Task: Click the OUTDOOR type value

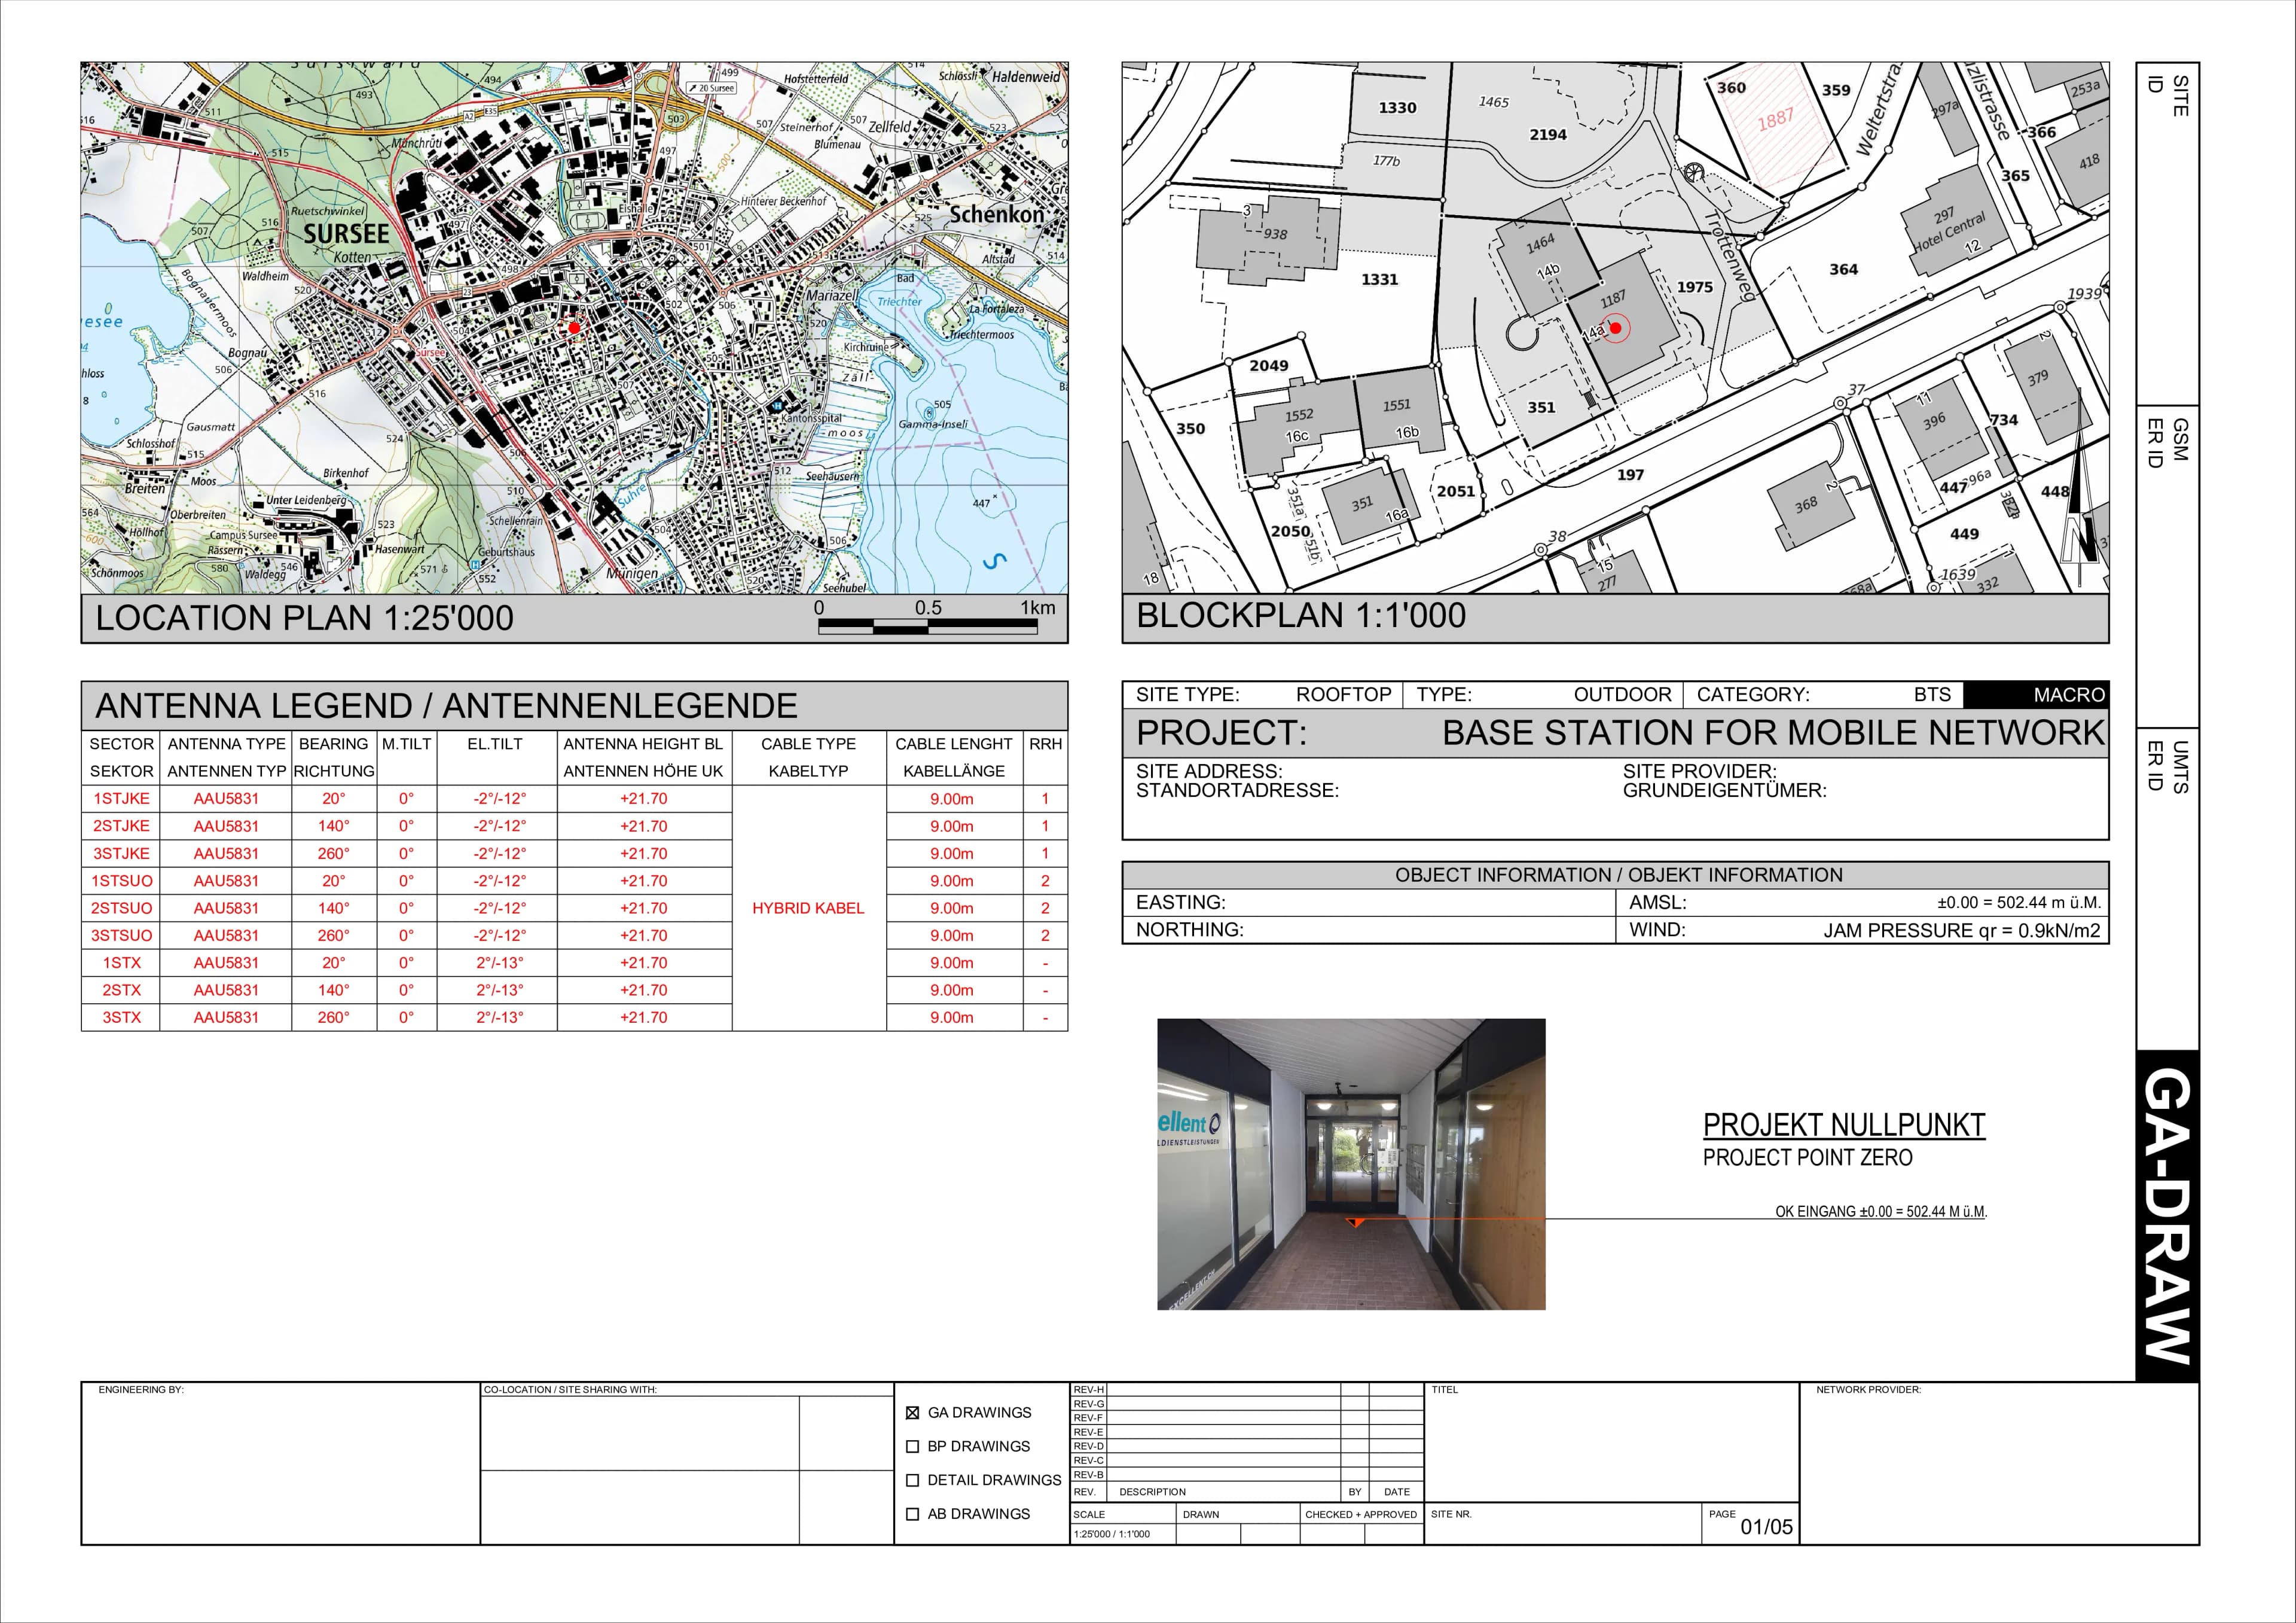Action: 1622,694
